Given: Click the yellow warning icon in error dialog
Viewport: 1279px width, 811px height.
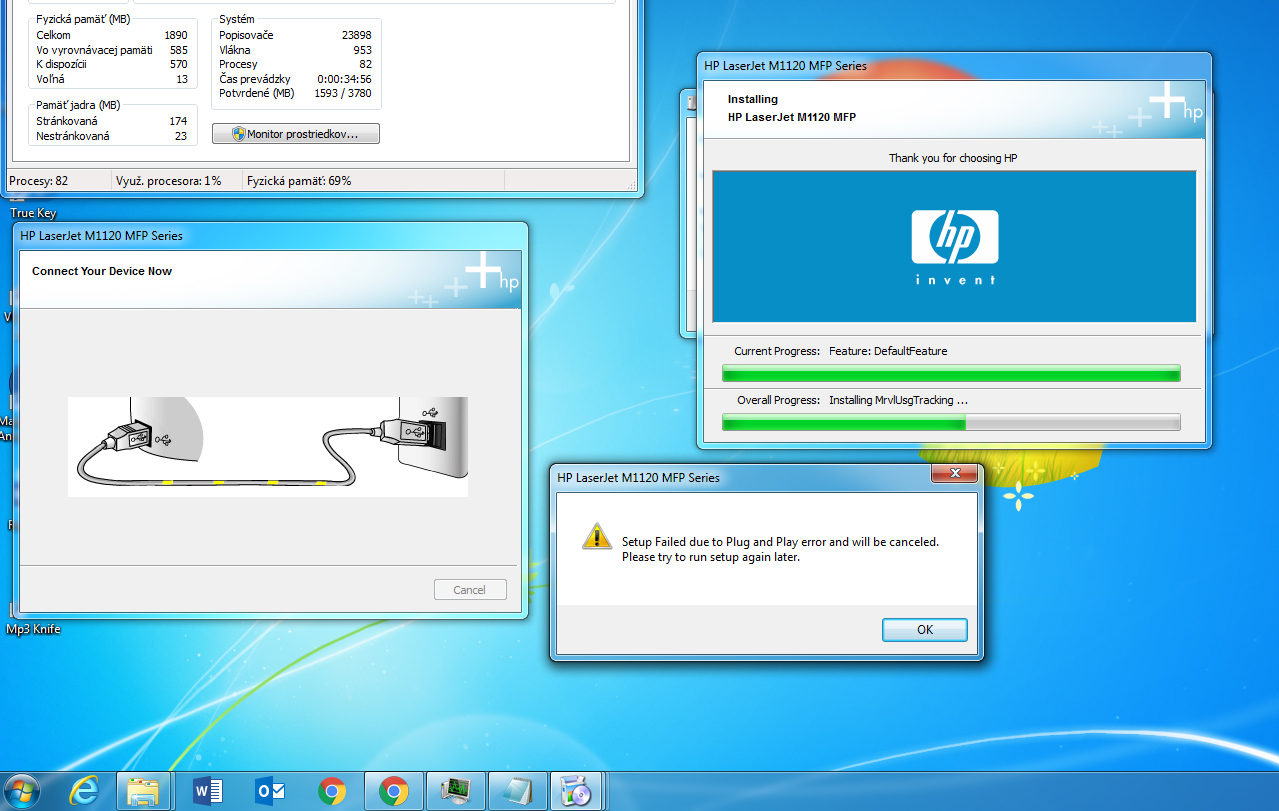Looking at the screenshot, I should [597, 536].
